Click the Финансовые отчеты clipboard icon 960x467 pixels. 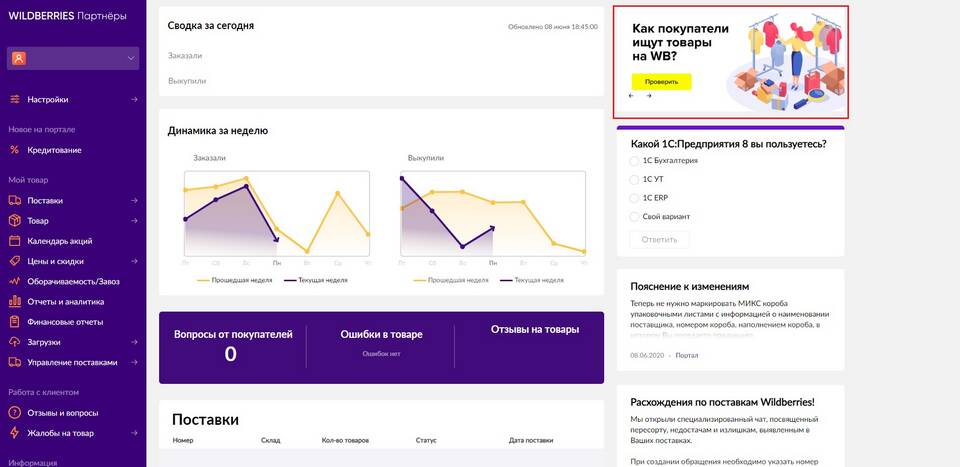[14, 322]
